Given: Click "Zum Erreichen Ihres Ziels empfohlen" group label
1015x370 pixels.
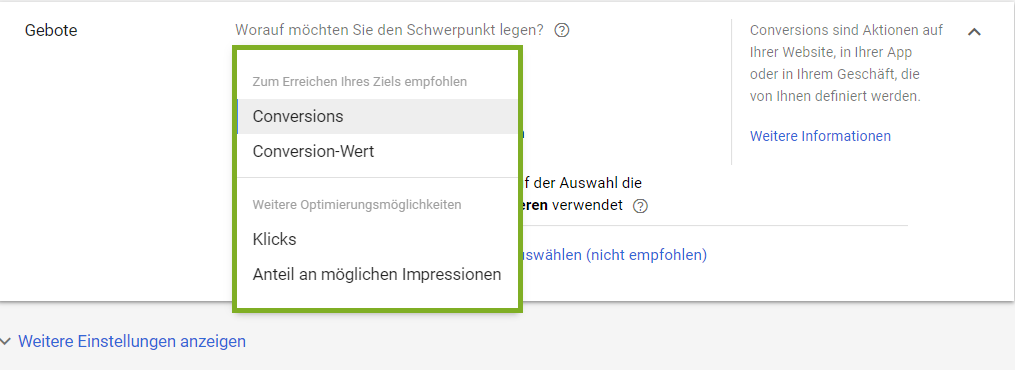Looking at the screenshot, I should click(x=360, y=82).
